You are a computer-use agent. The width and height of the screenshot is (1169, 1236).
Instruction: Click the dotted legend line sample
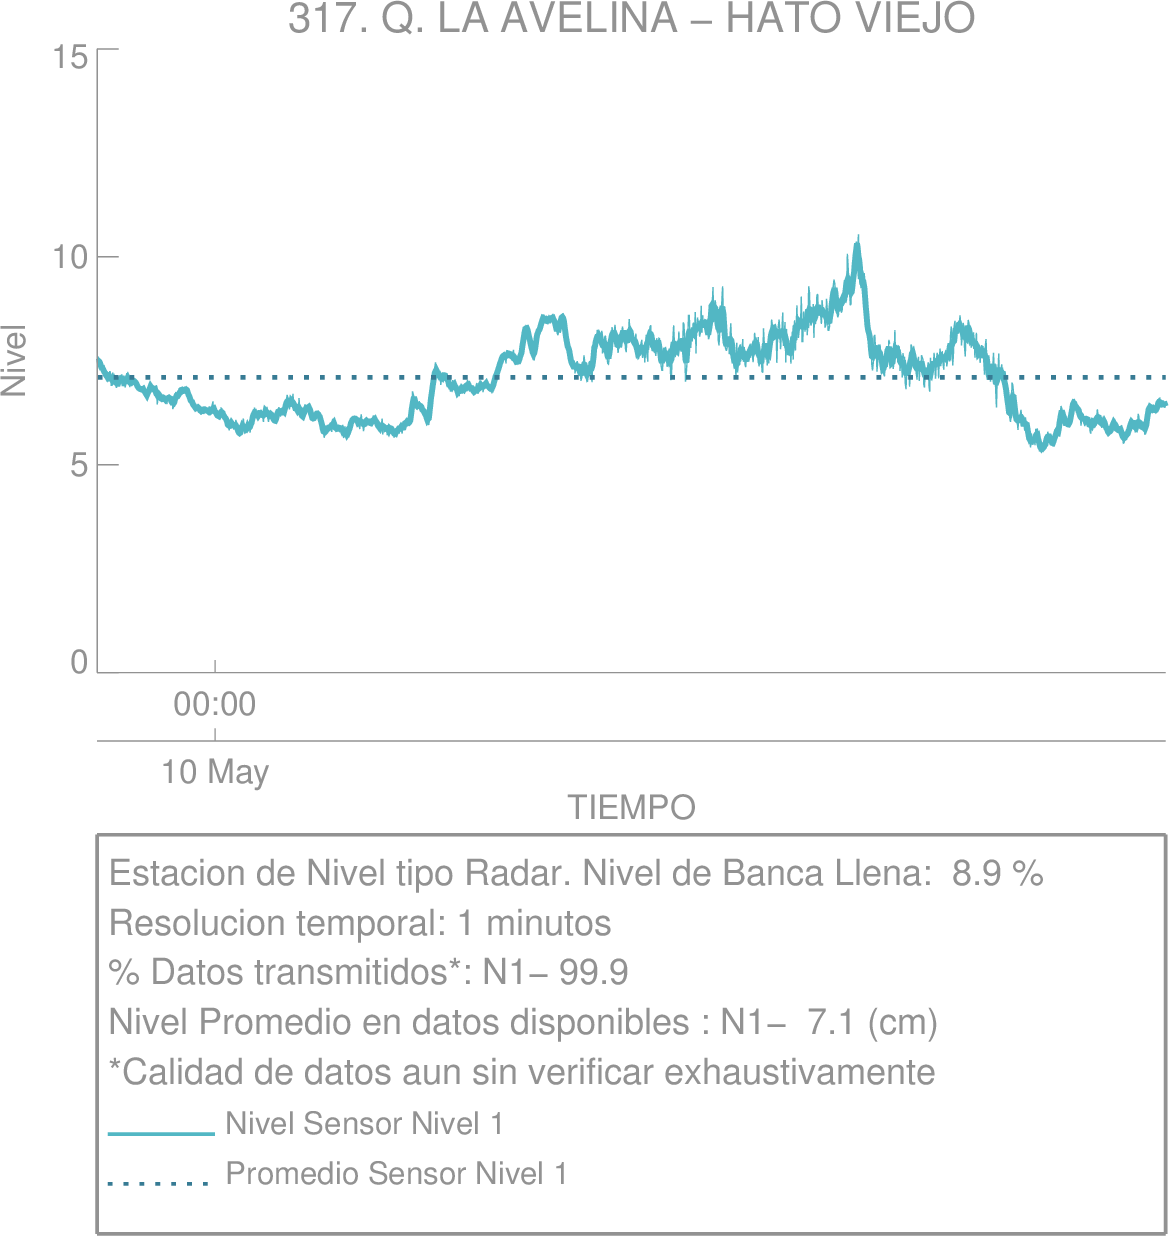pyautogui.click(x=158, y=1184)
